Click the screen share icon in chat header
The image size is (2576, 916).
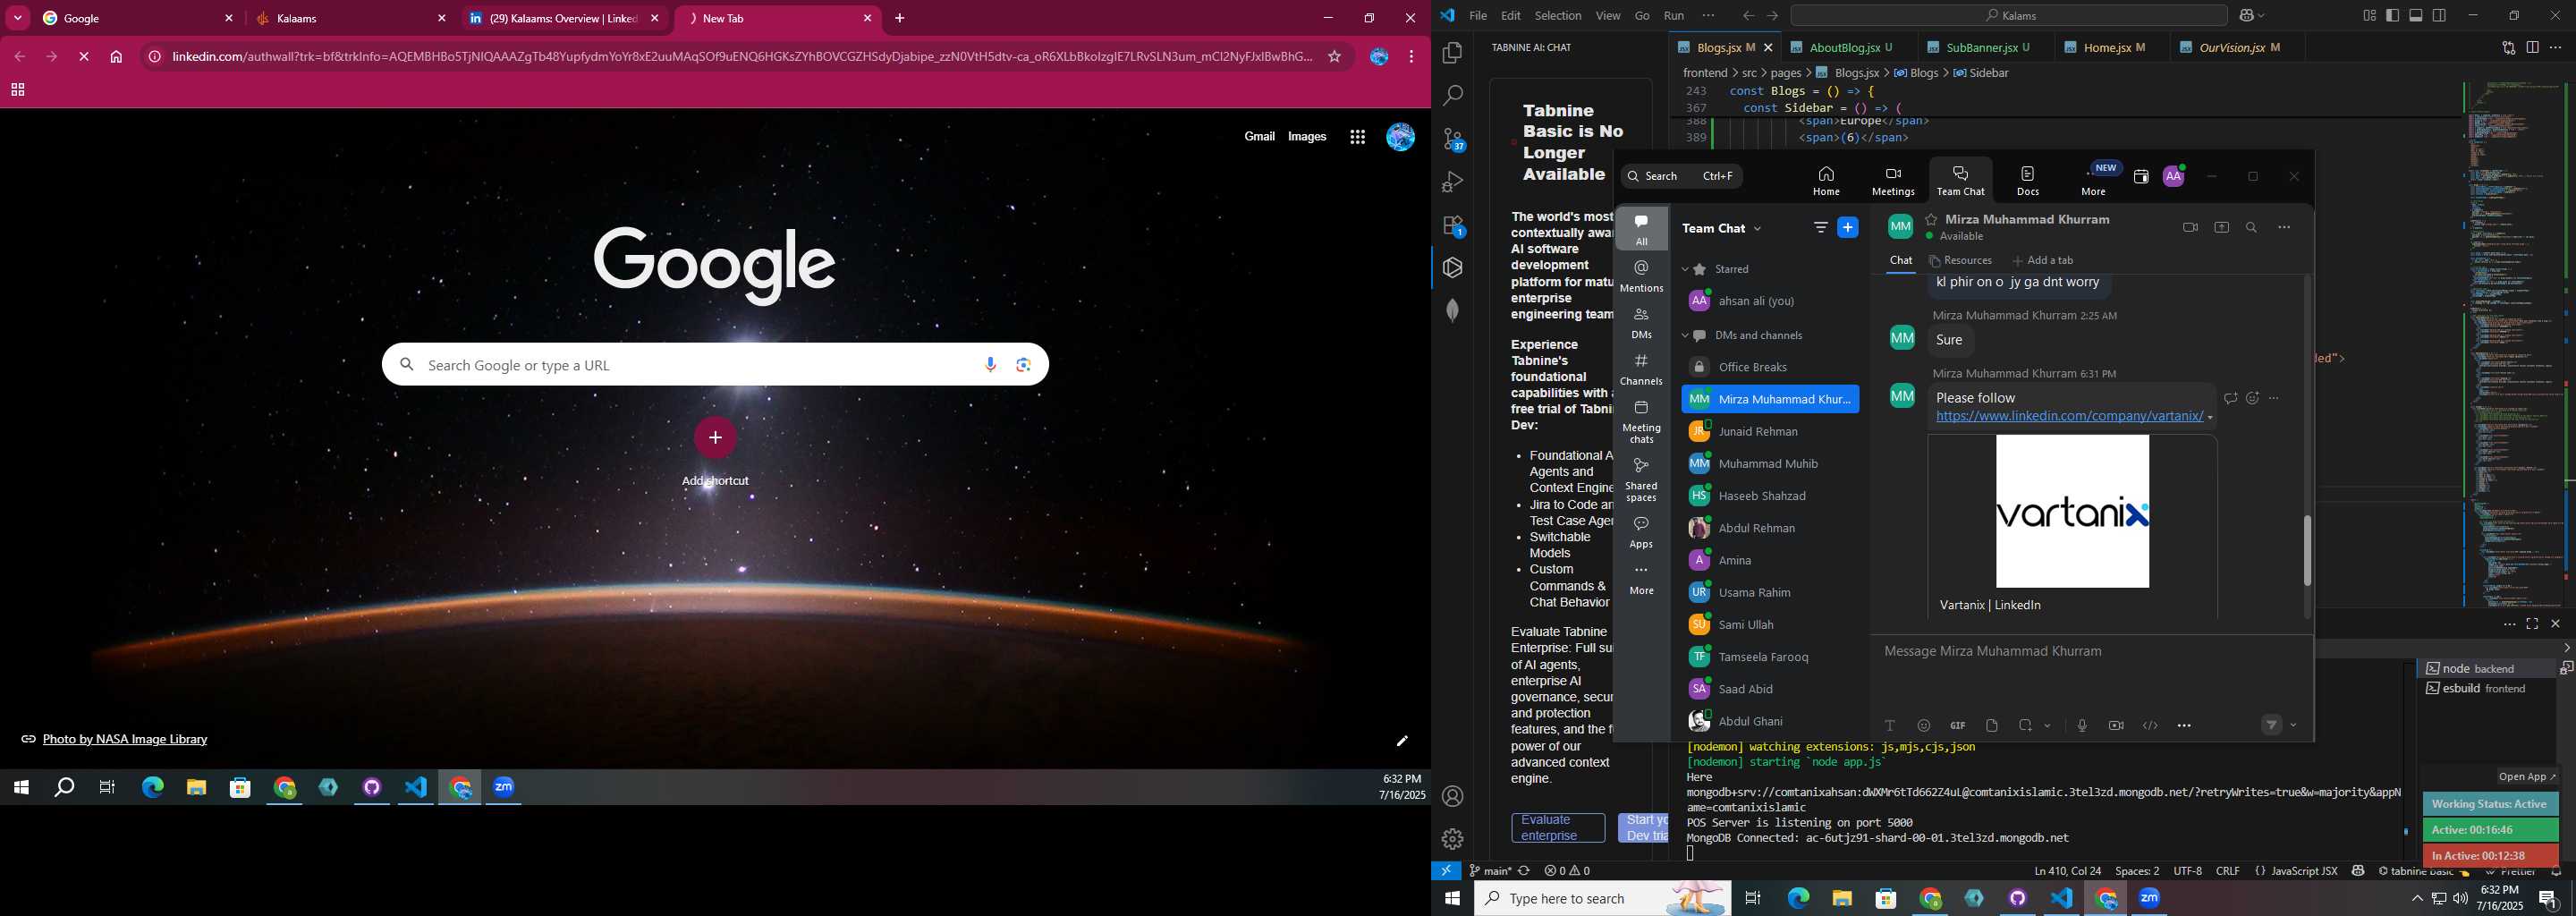tap(2221, 228)
